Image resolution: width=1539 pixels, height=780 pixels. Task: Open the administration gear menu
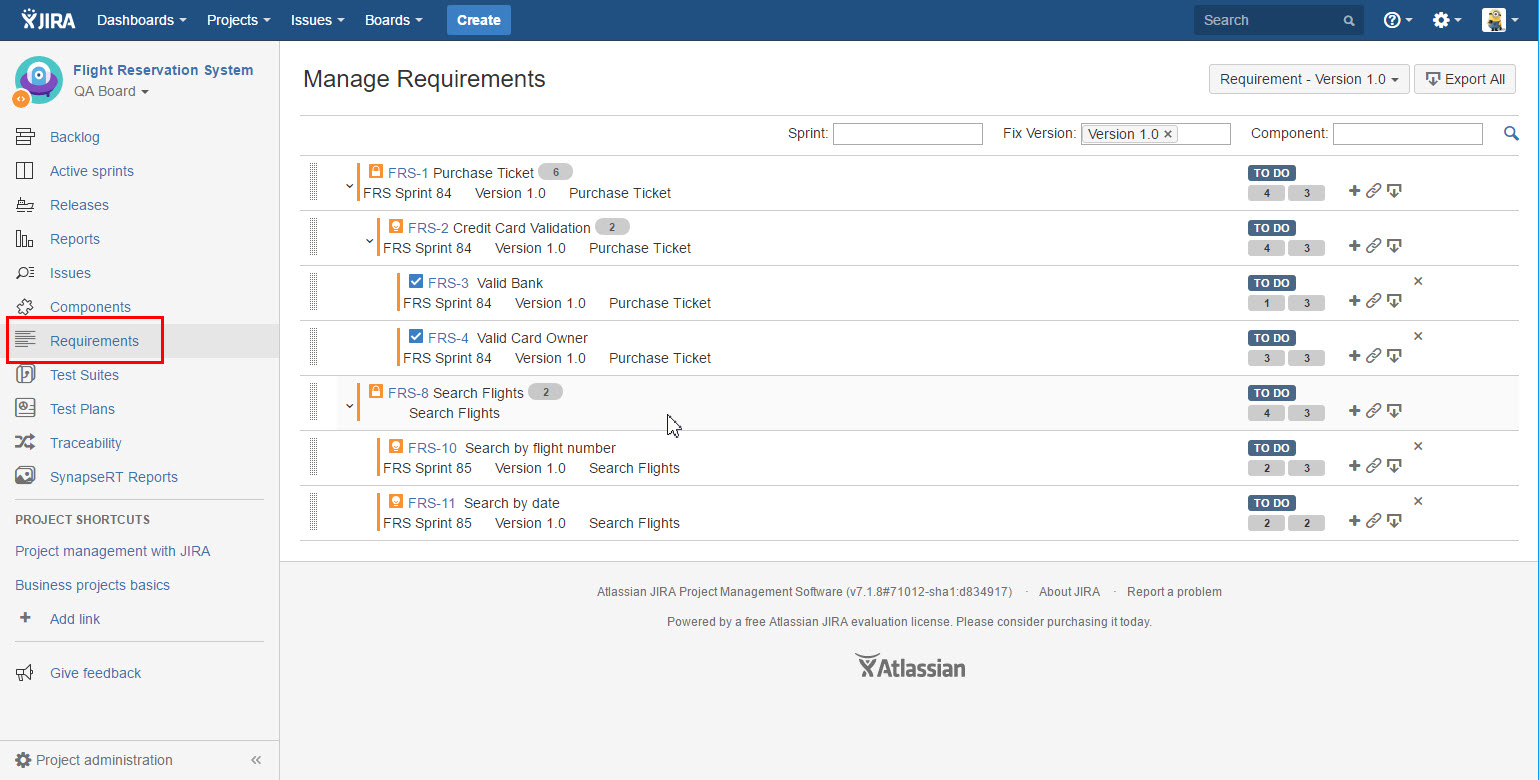1446,20
